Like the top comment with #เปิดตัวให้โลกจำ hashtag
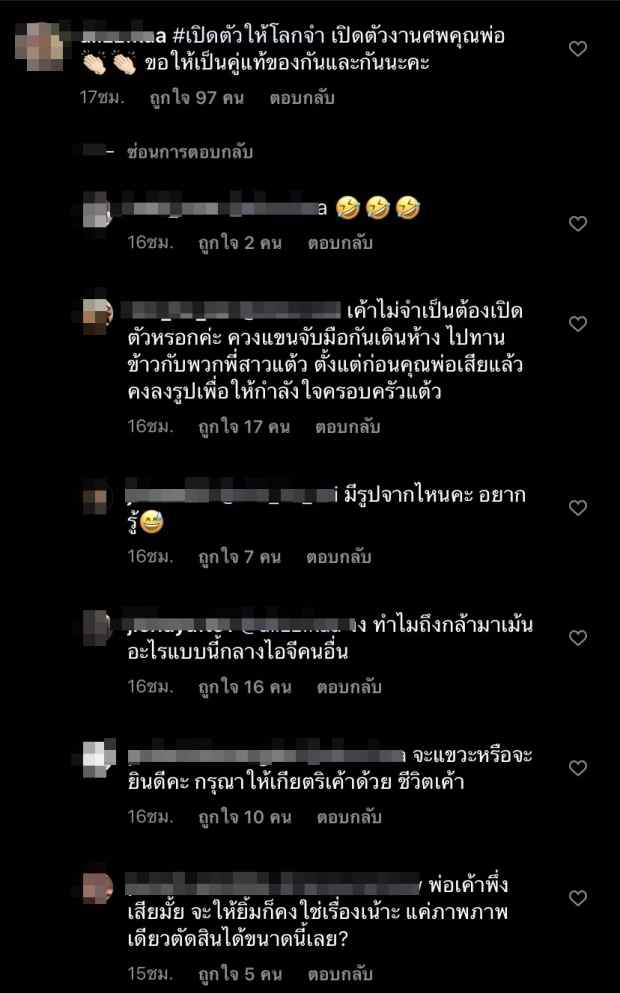This screenshot has width=620, height=993. click(578, 49)
